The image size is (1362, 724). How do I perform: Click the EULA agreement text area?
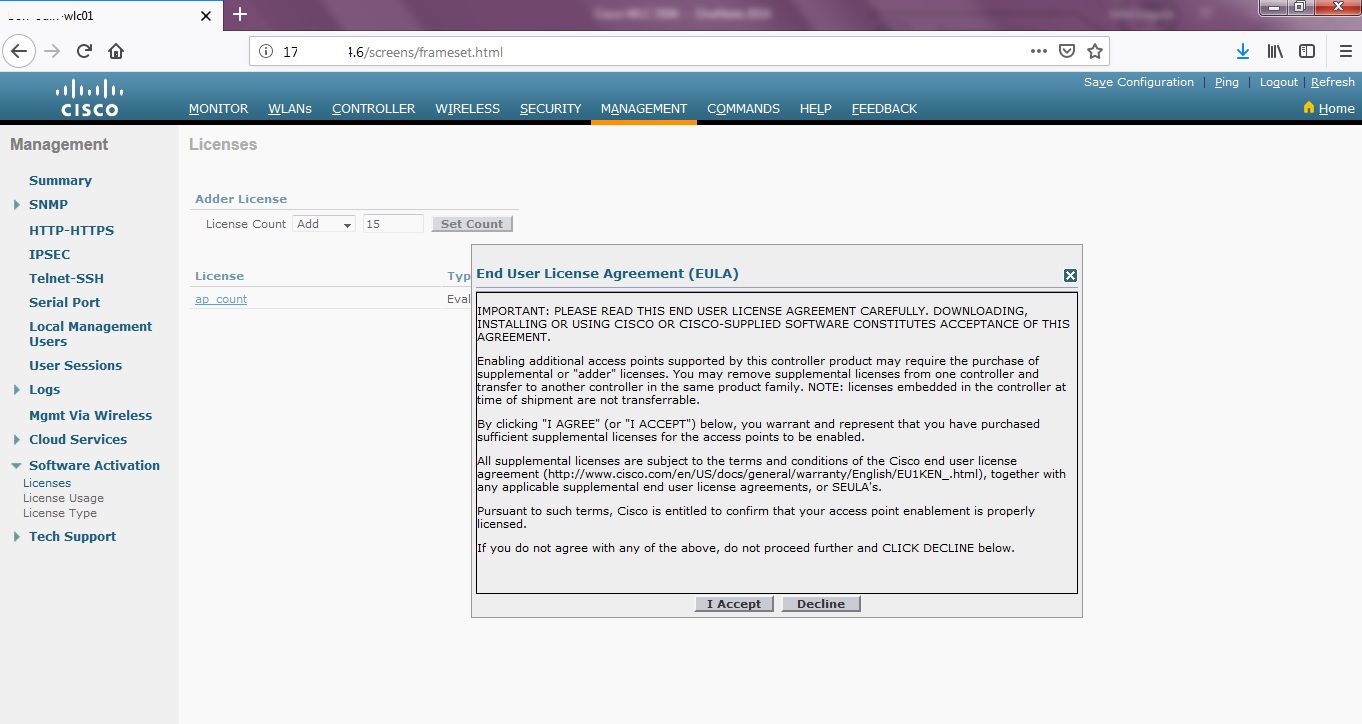(777, 443)
